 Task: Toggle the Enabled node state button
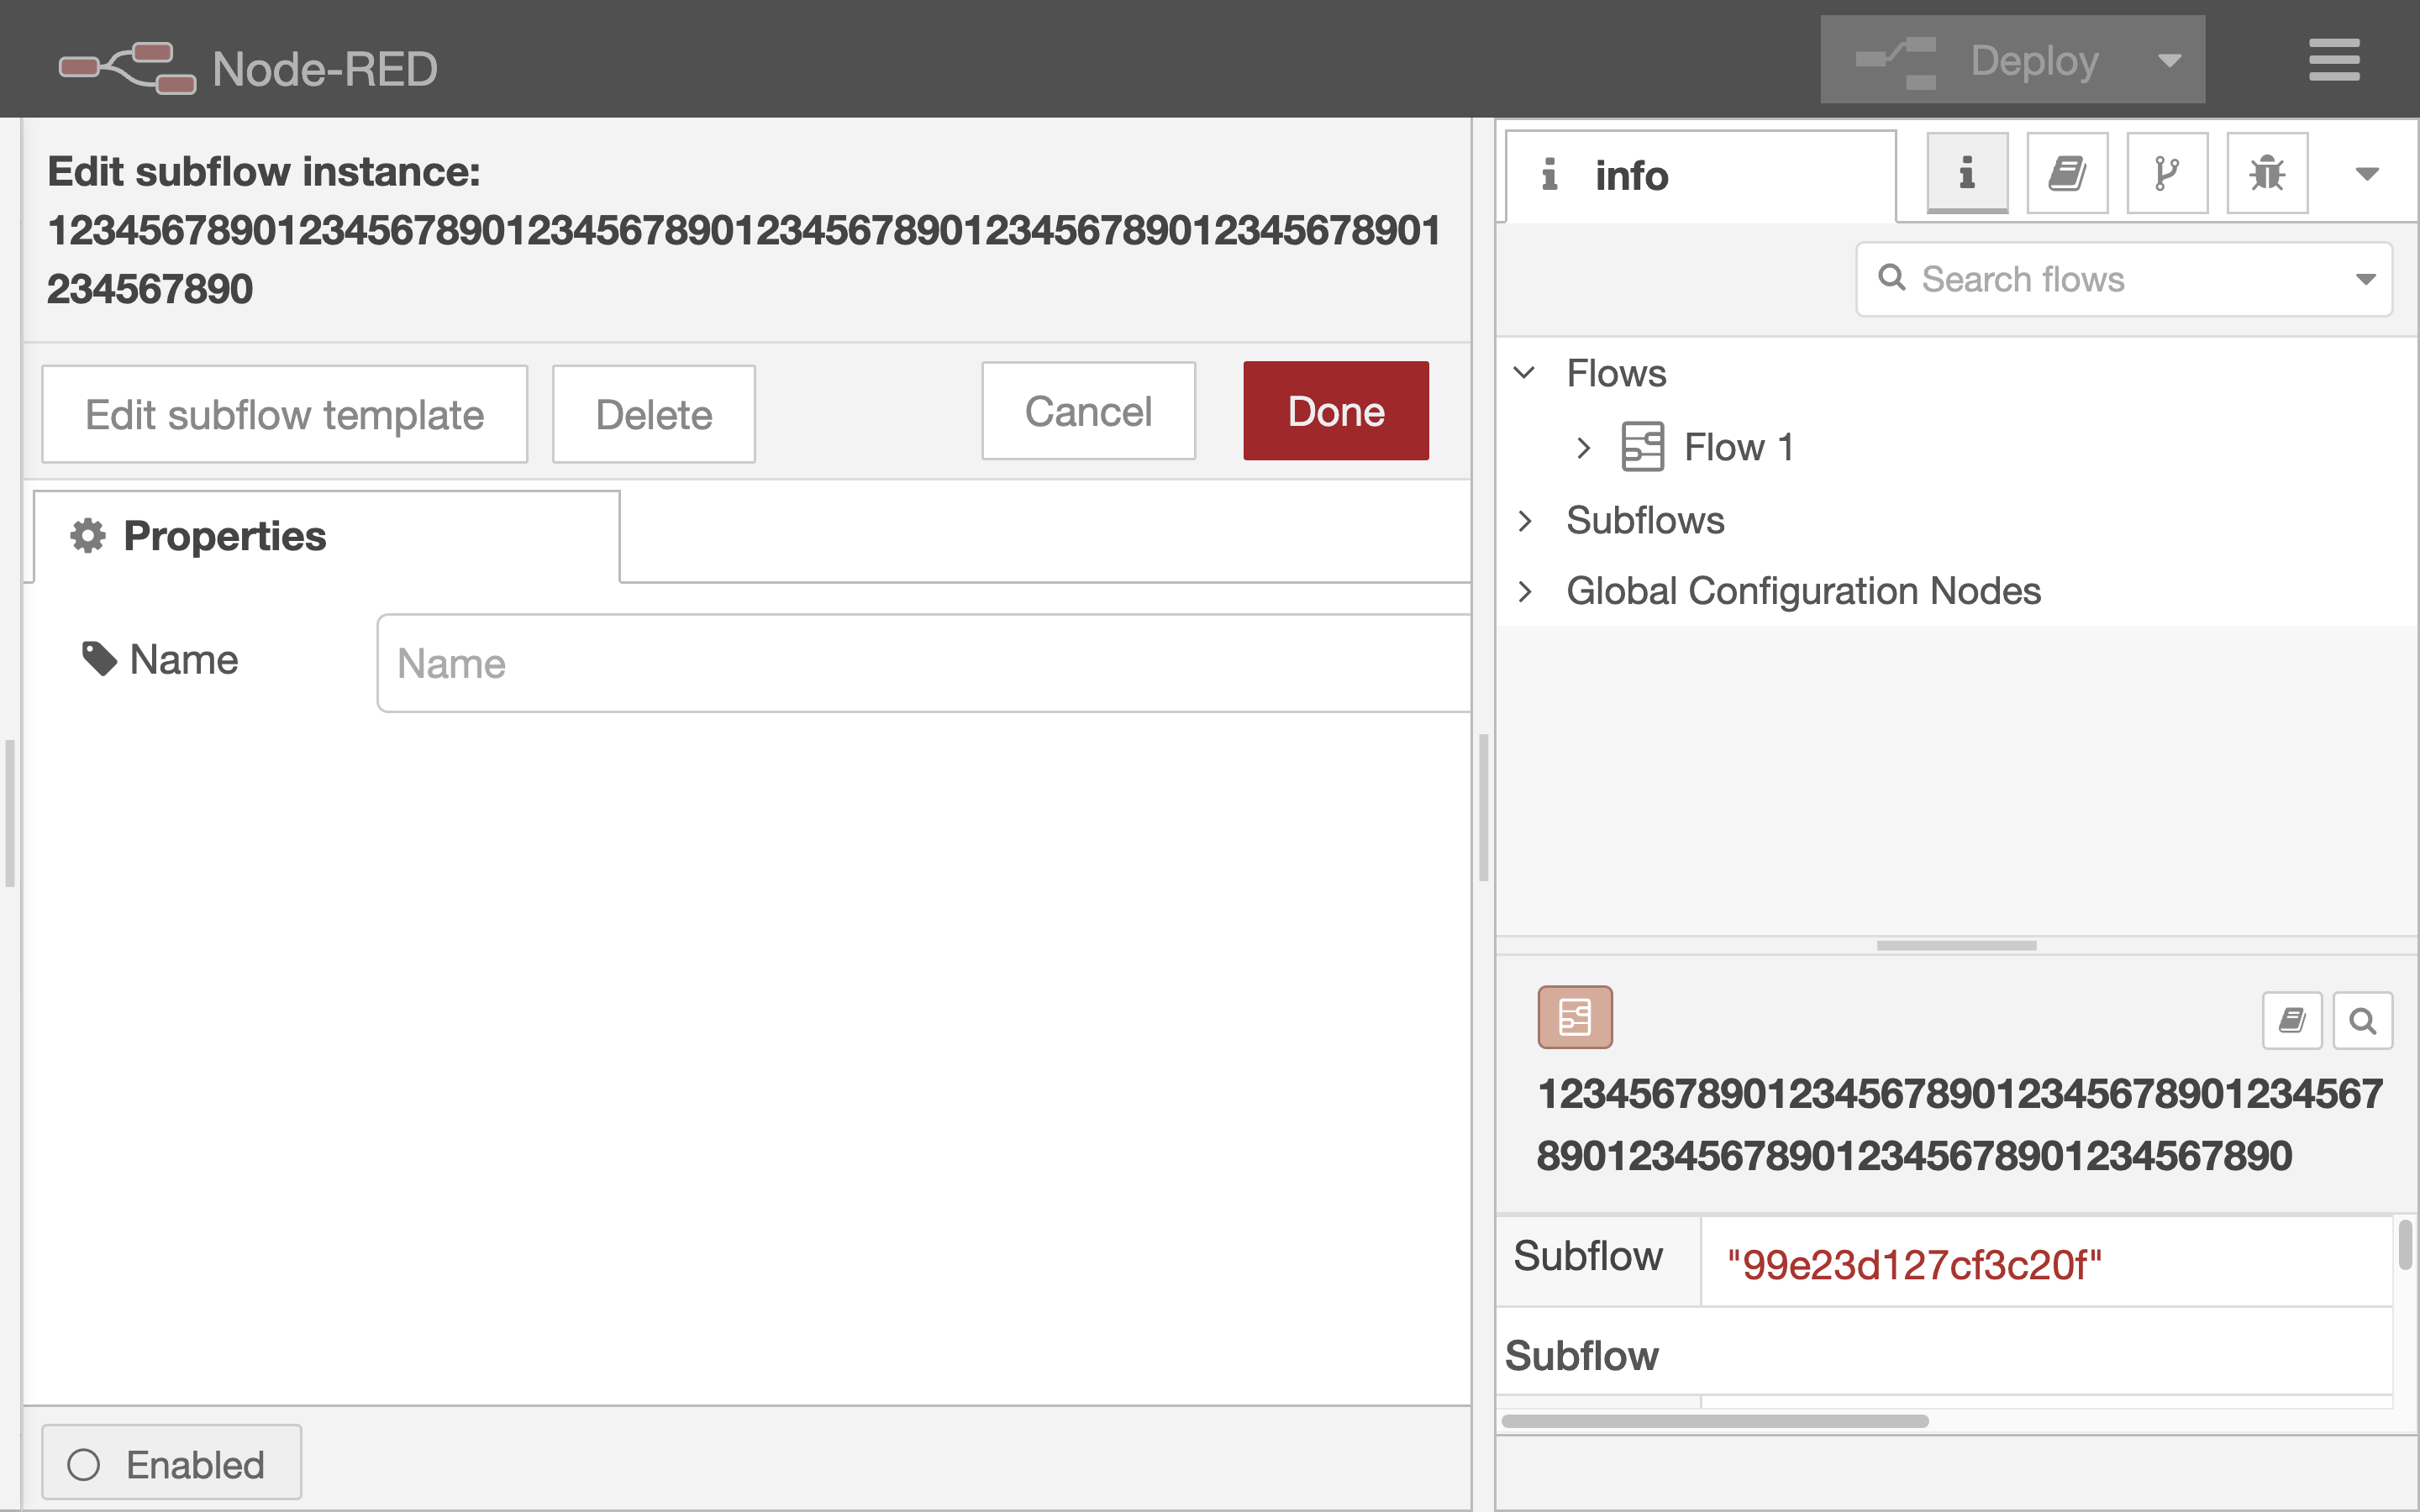pyautogui.click(x=171, y=1463)
